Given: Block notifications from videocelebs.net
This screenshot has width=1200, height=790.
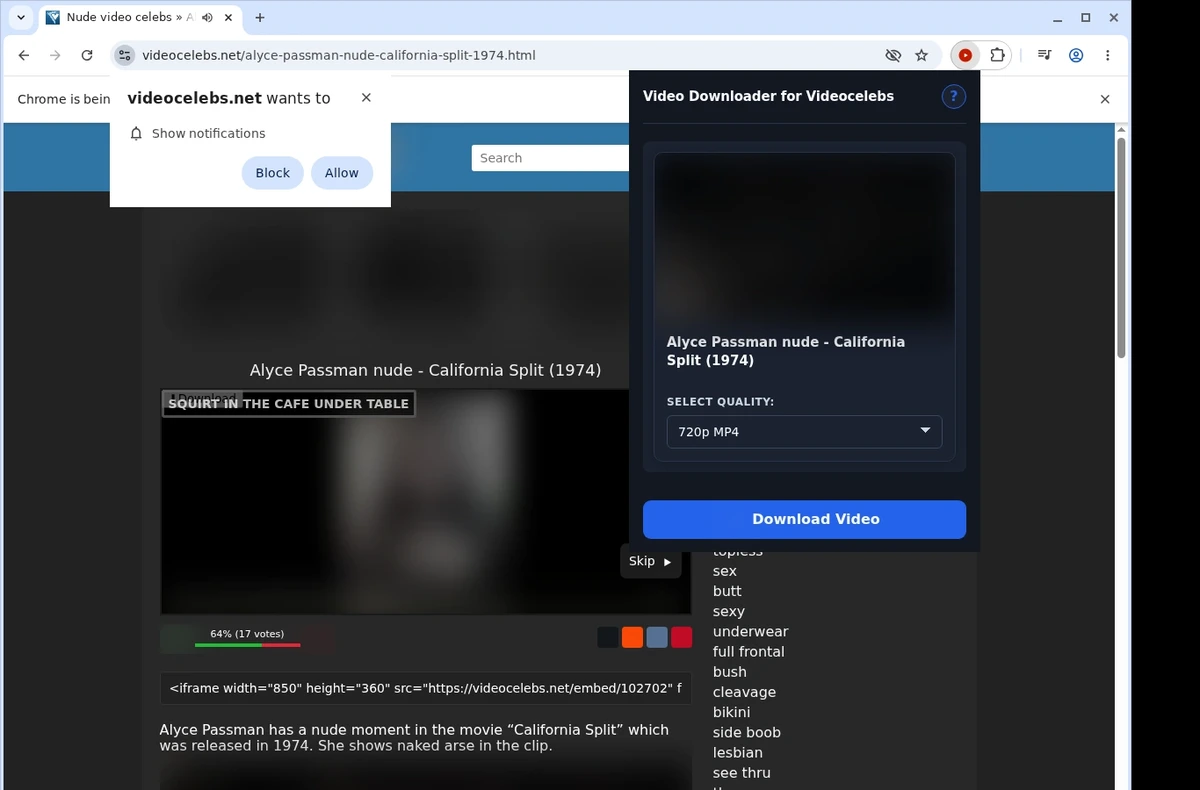Looking at the screenshot, I should coord(272,173).
